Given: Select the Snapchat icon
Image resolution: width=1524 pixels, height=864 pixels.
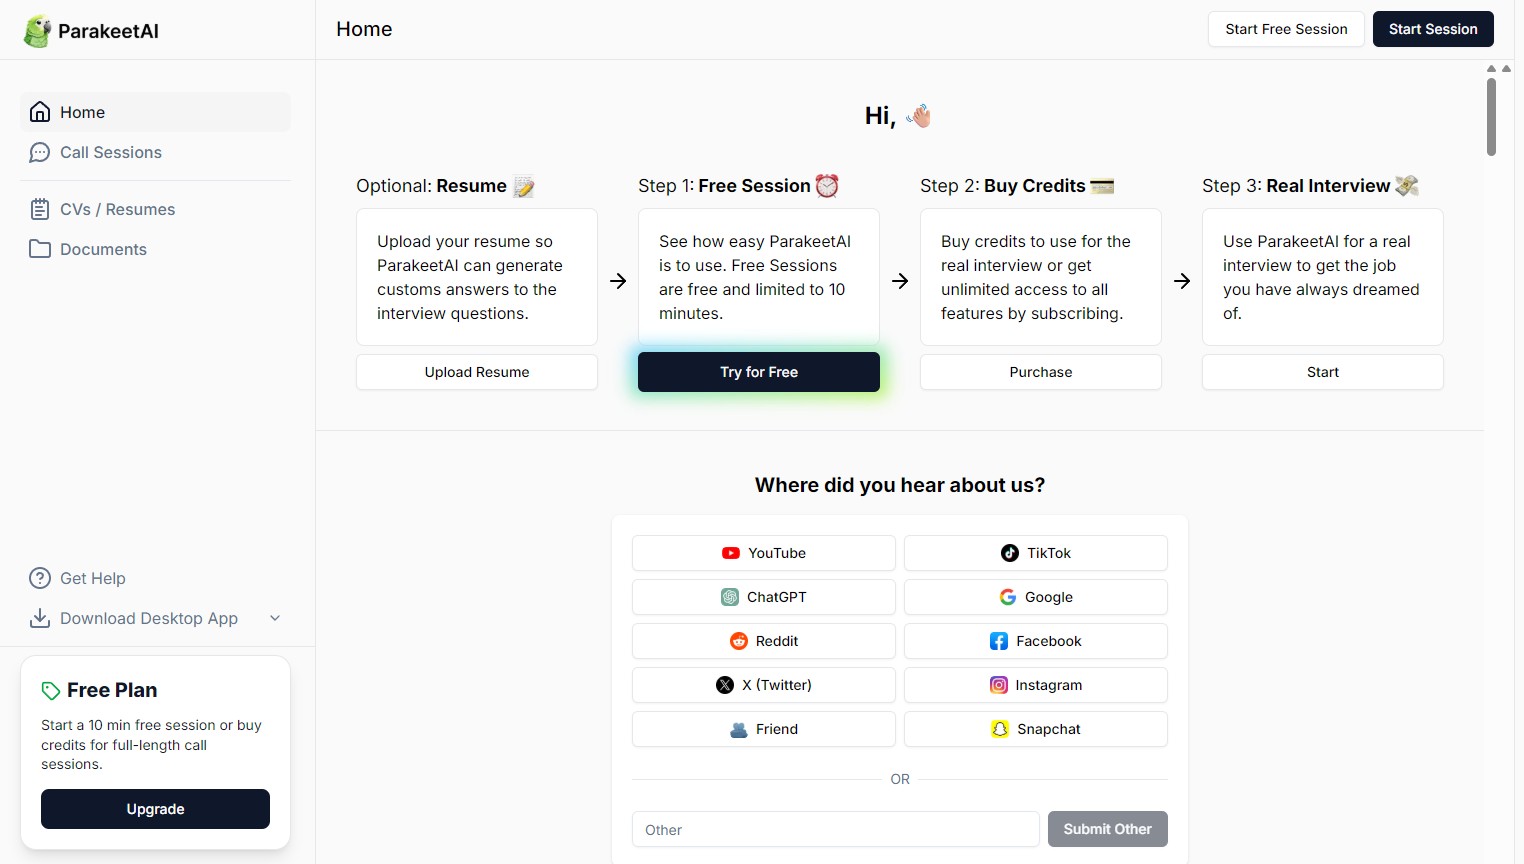Looking at the screenshot, I should [x=1000, y=729].
